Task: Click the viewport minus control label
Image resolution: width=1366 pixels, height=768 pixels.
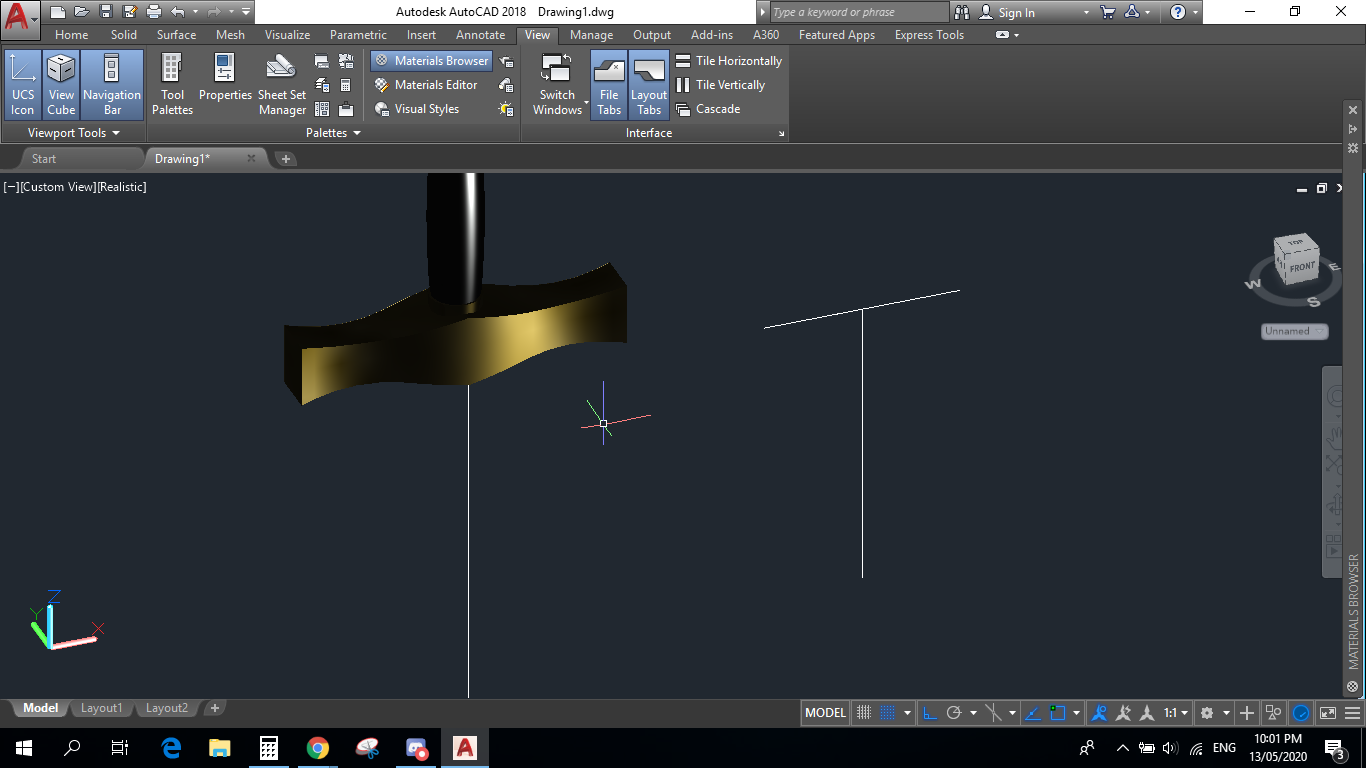Action: (11, 187)
